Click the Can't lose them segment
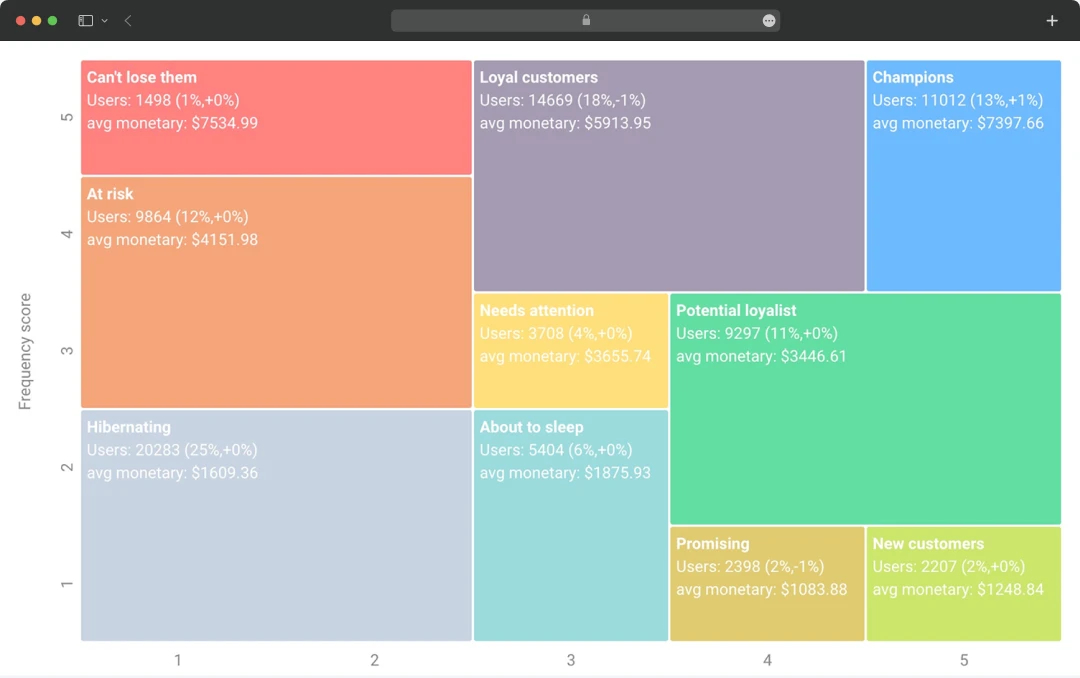 (x=276, y=115)
